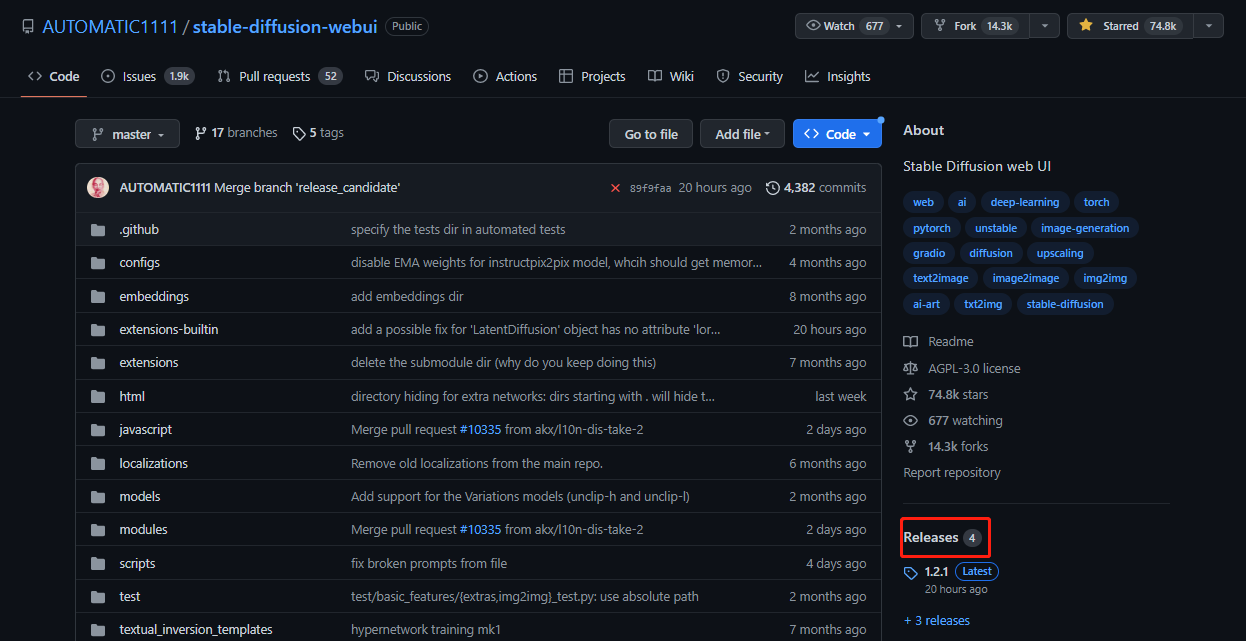Open the 1.2.1 Latest release link

(936, 571)
